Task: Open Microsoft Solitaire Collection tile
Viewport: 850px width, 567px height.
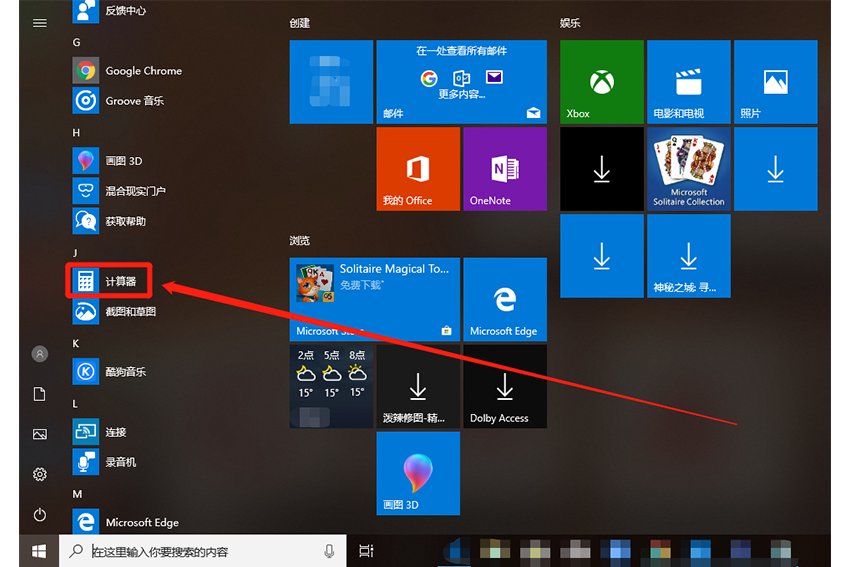Action: point(688,169)
